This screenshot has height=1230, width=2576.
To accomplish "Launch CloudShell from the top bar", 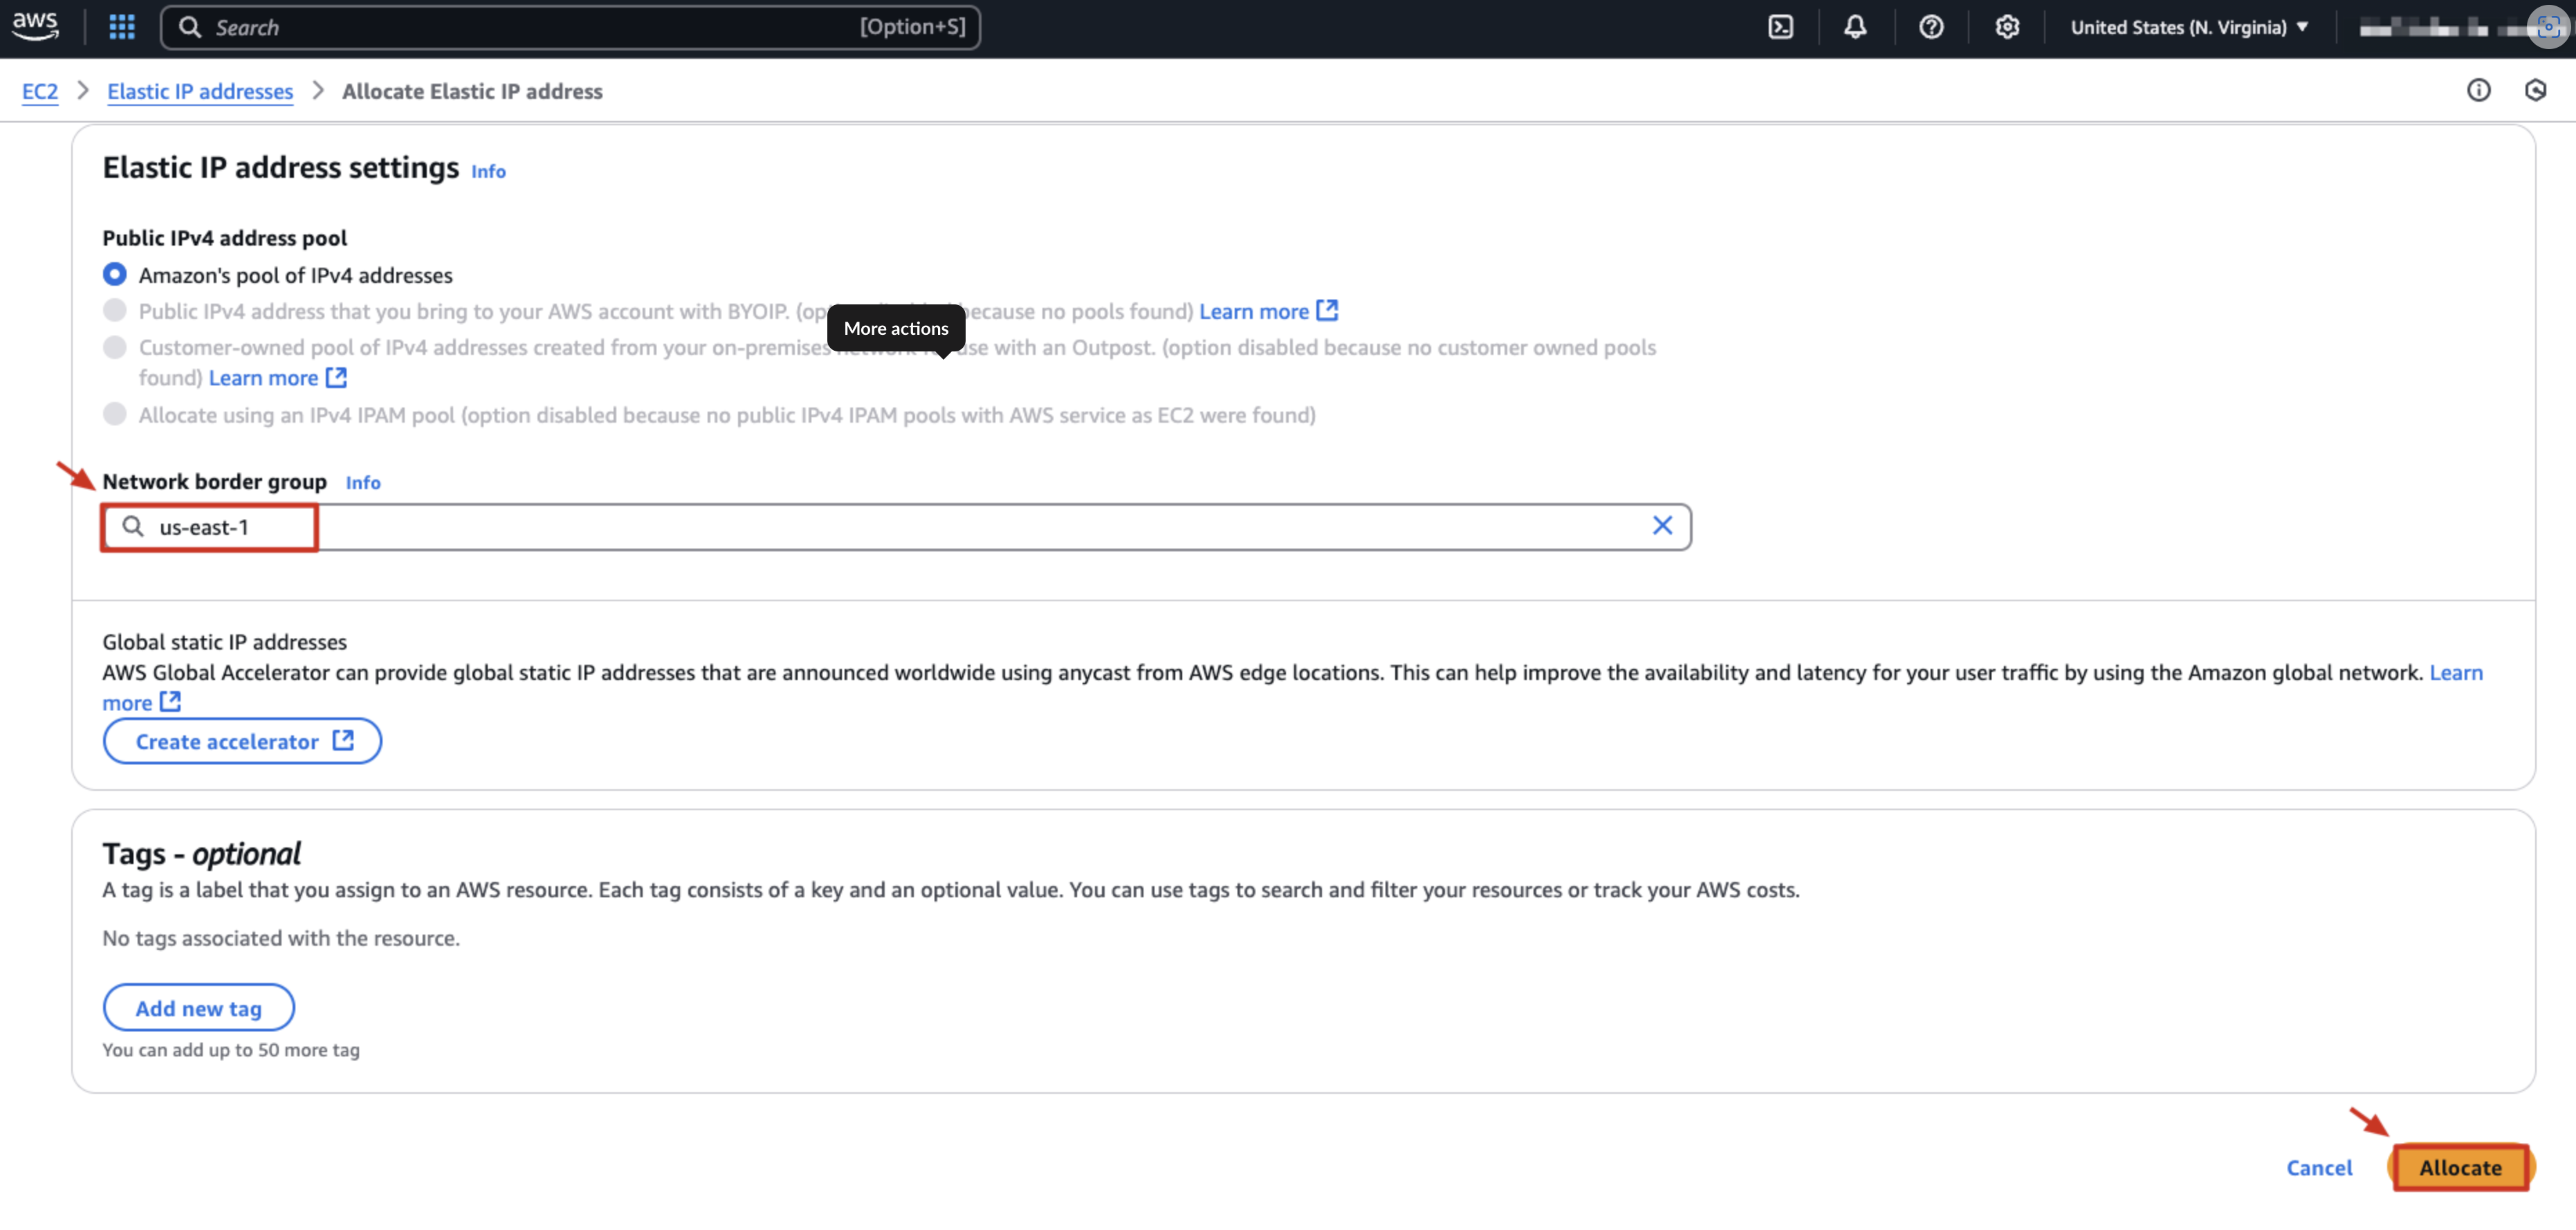I will [1780, 27].
